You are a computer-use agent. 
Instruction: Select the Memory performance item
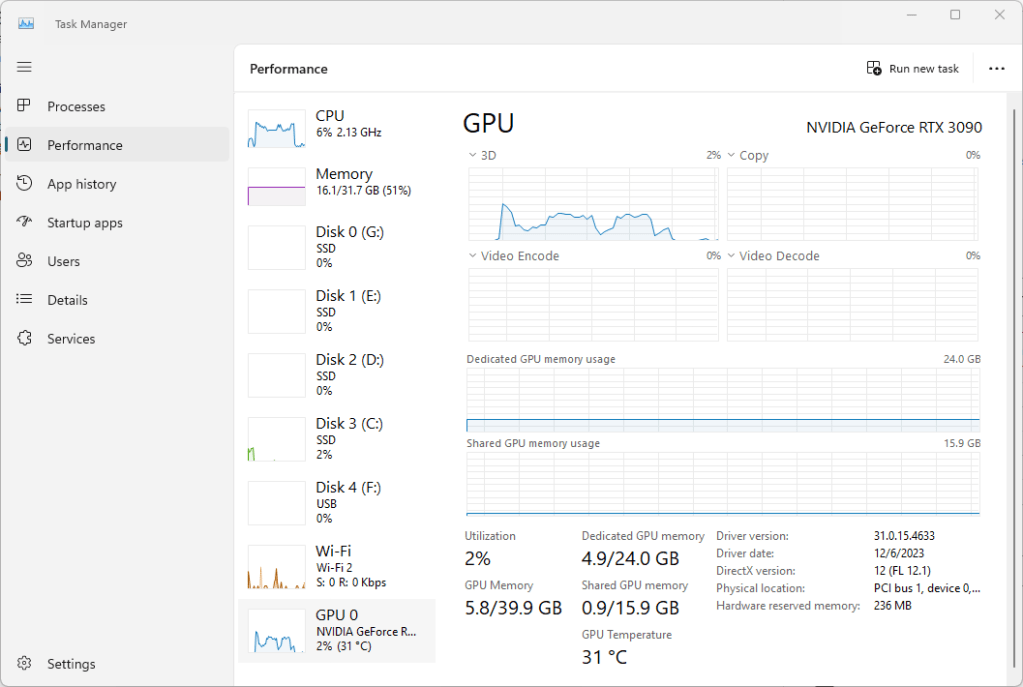coord(343,181)
